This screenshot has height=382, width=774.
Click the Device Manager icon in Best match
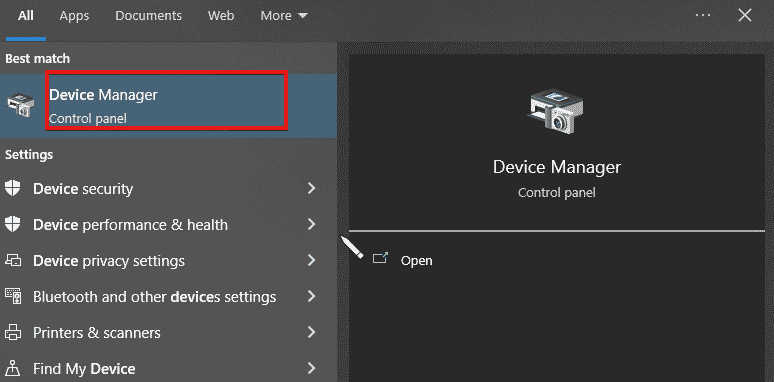pos(21,106)
